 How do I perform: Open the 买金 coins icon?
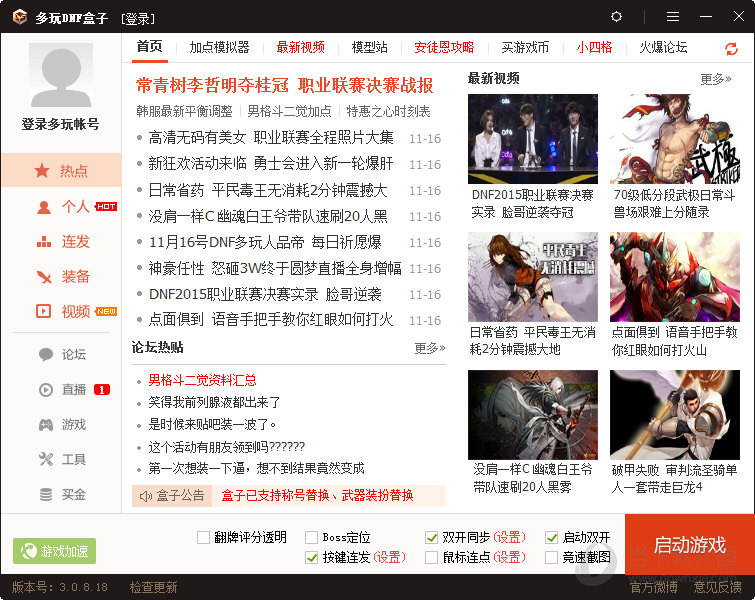click(x=46, y=495)
